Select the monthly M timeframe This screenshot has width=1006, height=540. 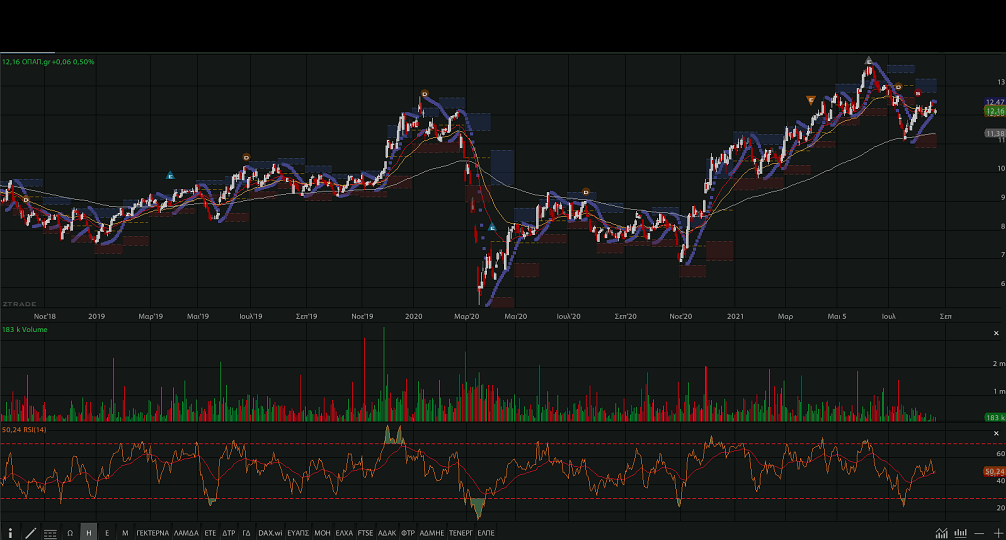(x=125, y=533)
